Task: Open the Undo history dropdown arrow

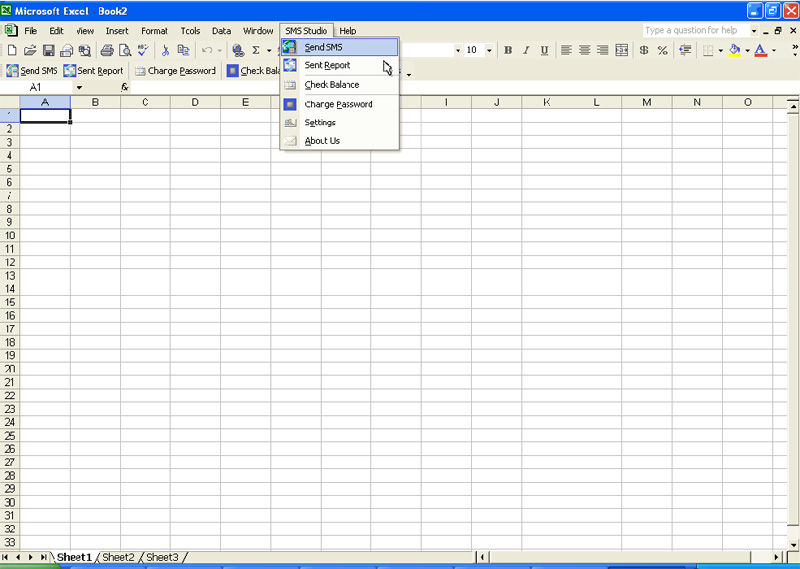Action: point(219,50)
